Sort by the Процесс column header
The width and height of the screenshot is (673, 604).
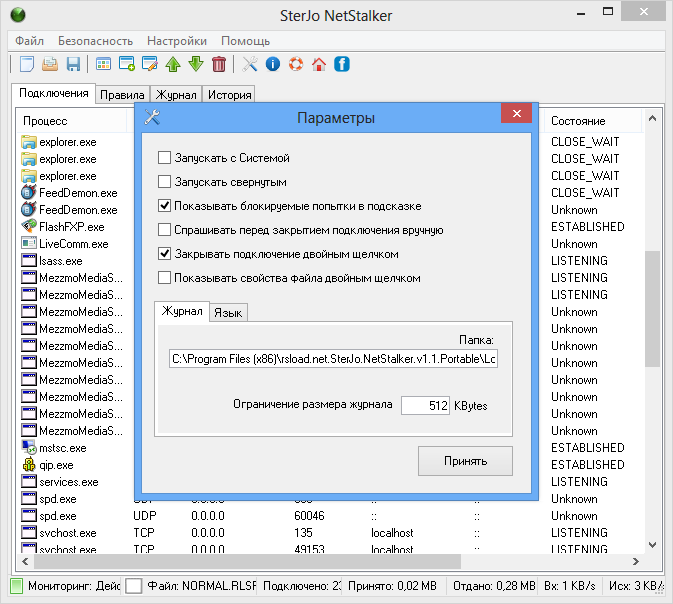click(72, 121)
